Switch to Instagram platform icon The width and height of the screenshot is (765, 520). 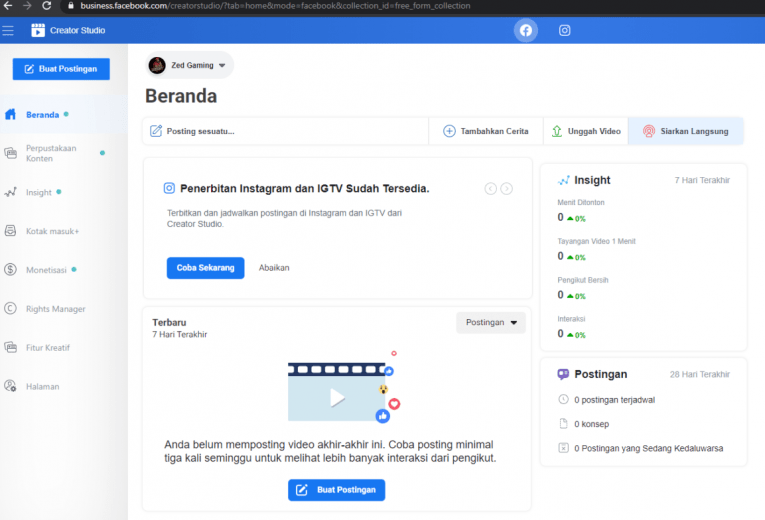coord(564,31)
